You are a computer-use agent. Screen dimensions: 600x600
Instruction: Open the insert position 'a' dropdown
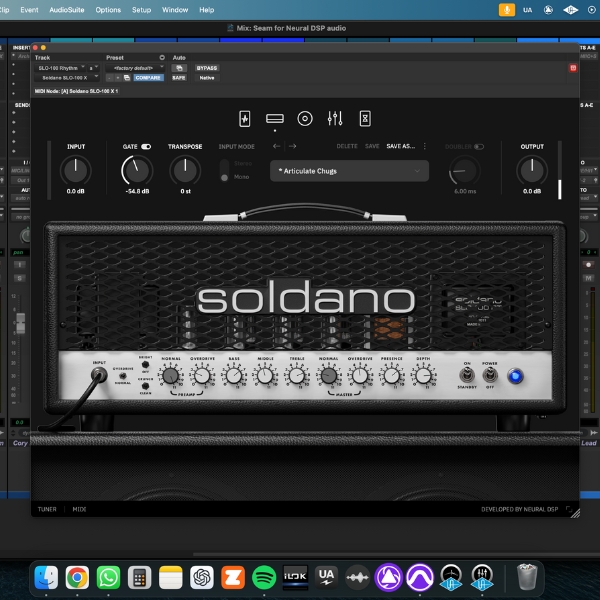click(x=93, y=68)
